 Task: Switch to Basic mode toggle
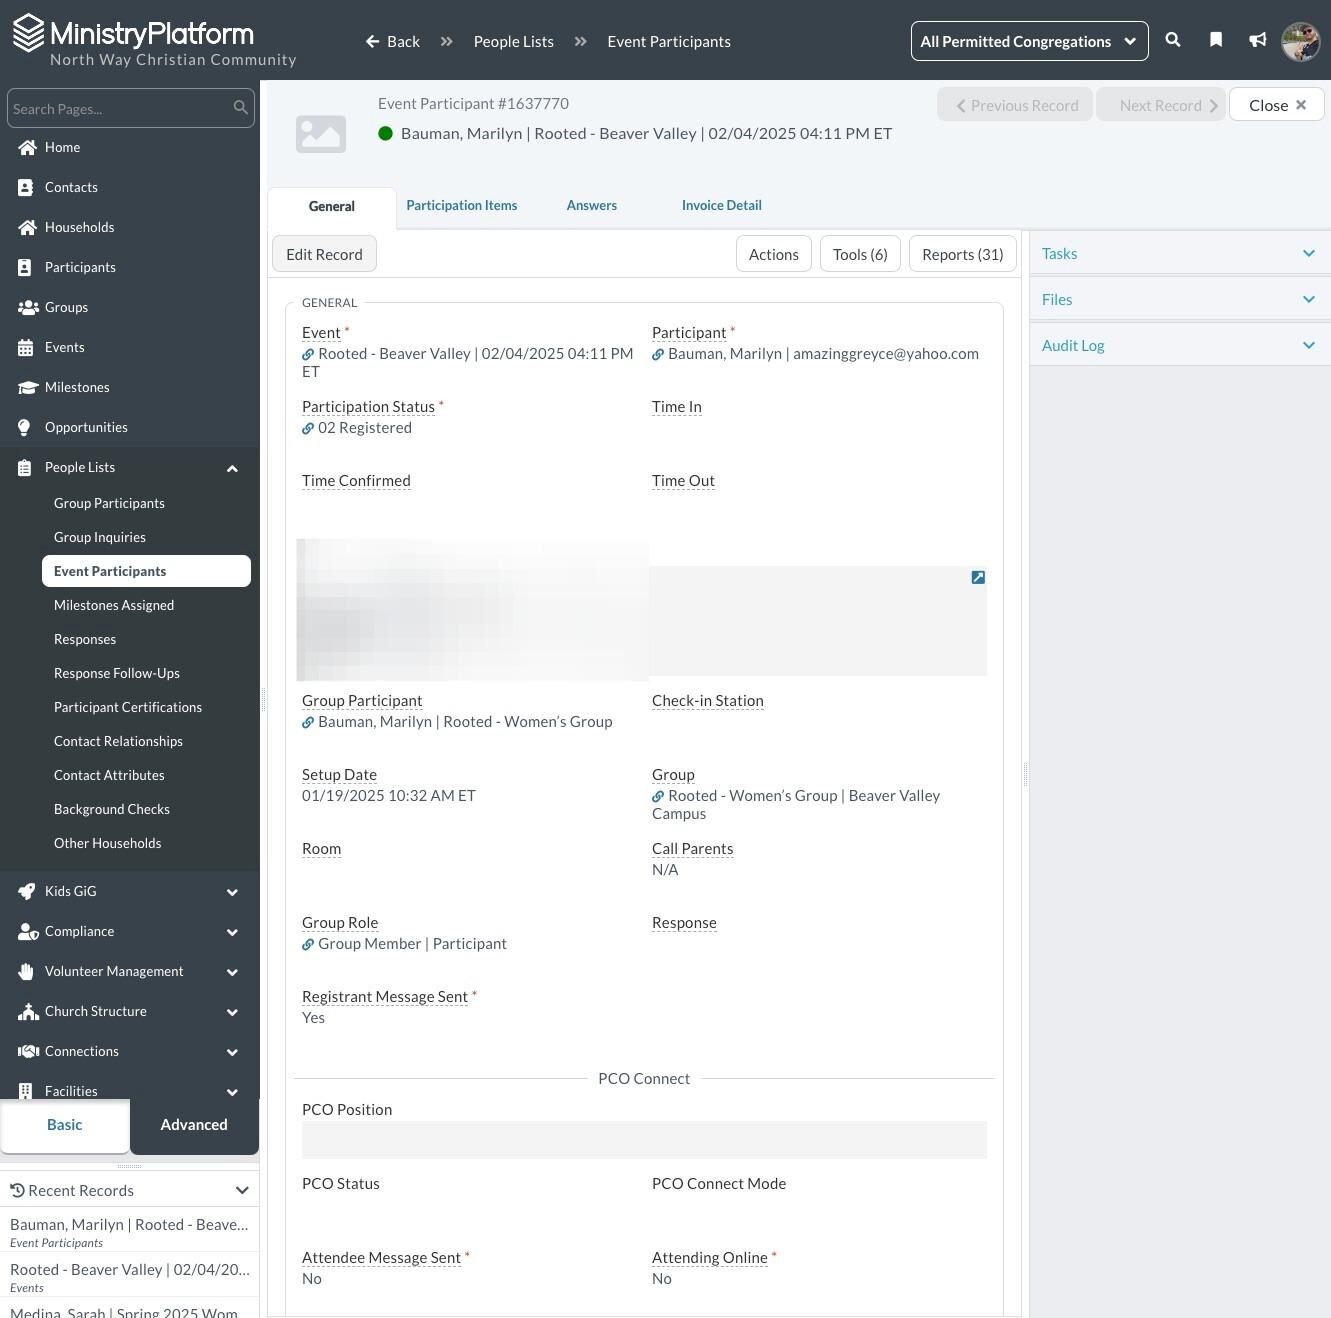pos(65,1125)
